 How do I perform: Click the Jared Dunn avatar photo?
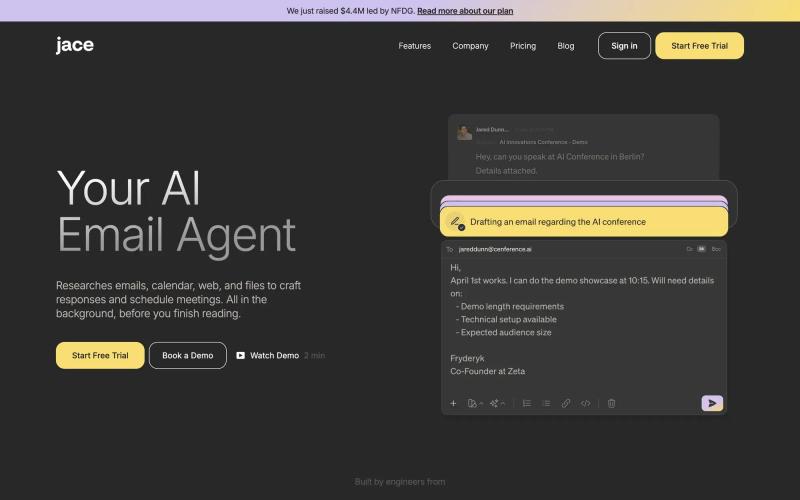click(464, 133)
